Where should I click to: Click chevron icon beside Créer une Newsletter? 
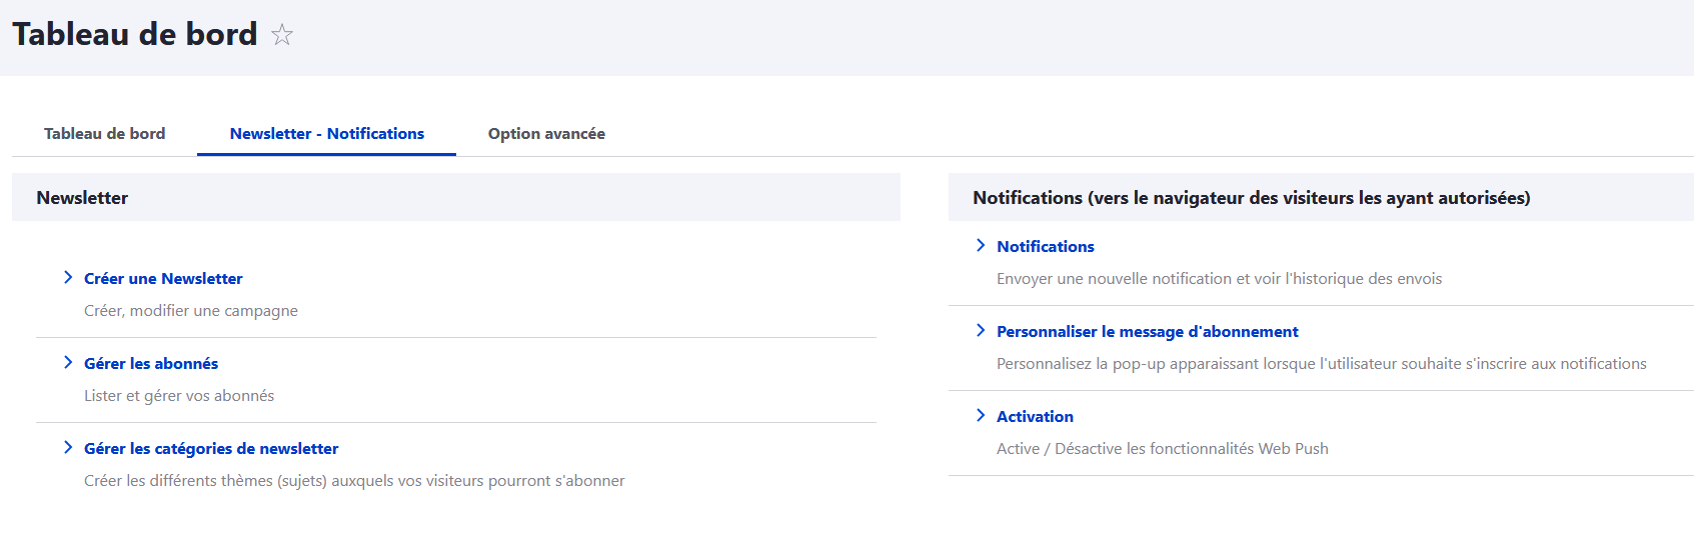coord(68,278)
